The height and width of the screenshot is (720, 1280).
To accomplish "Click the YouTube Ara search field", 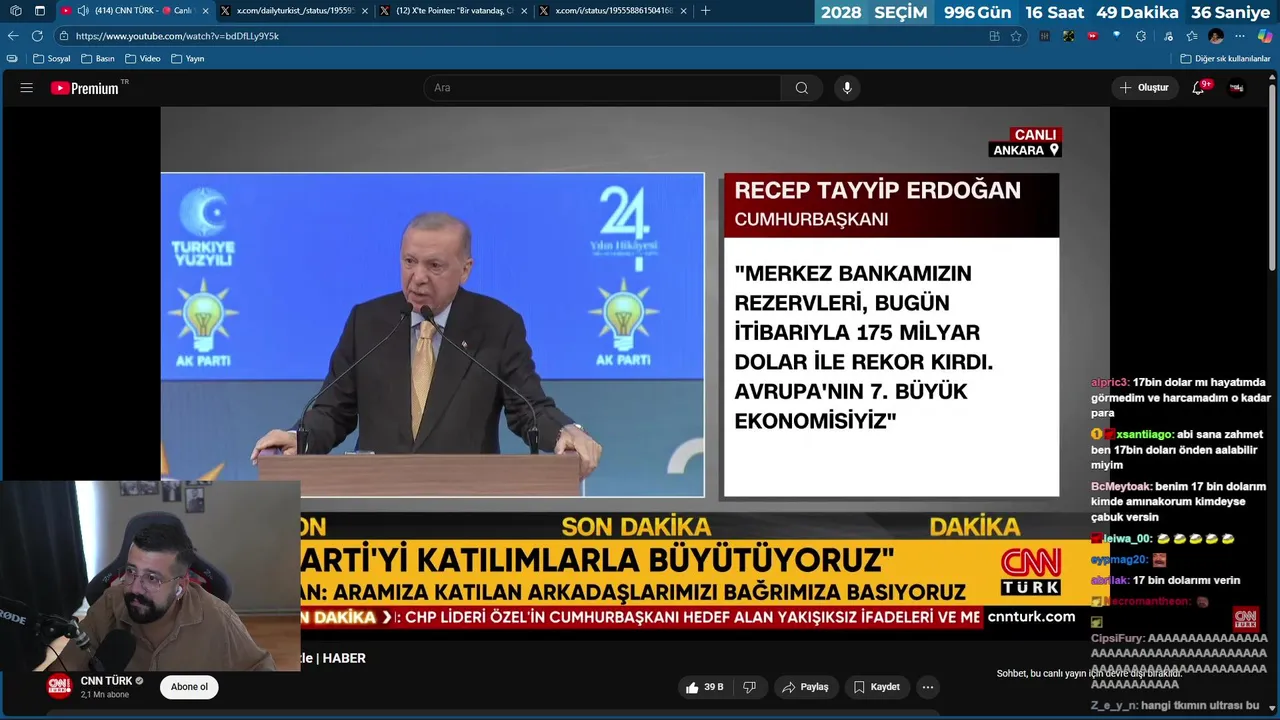I will tap(603, 88).
